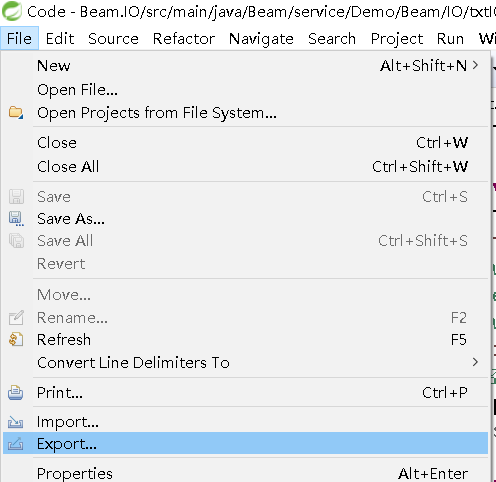496x482 pixels.
Task: Open the Edit menu
Action: coord(60,39)
